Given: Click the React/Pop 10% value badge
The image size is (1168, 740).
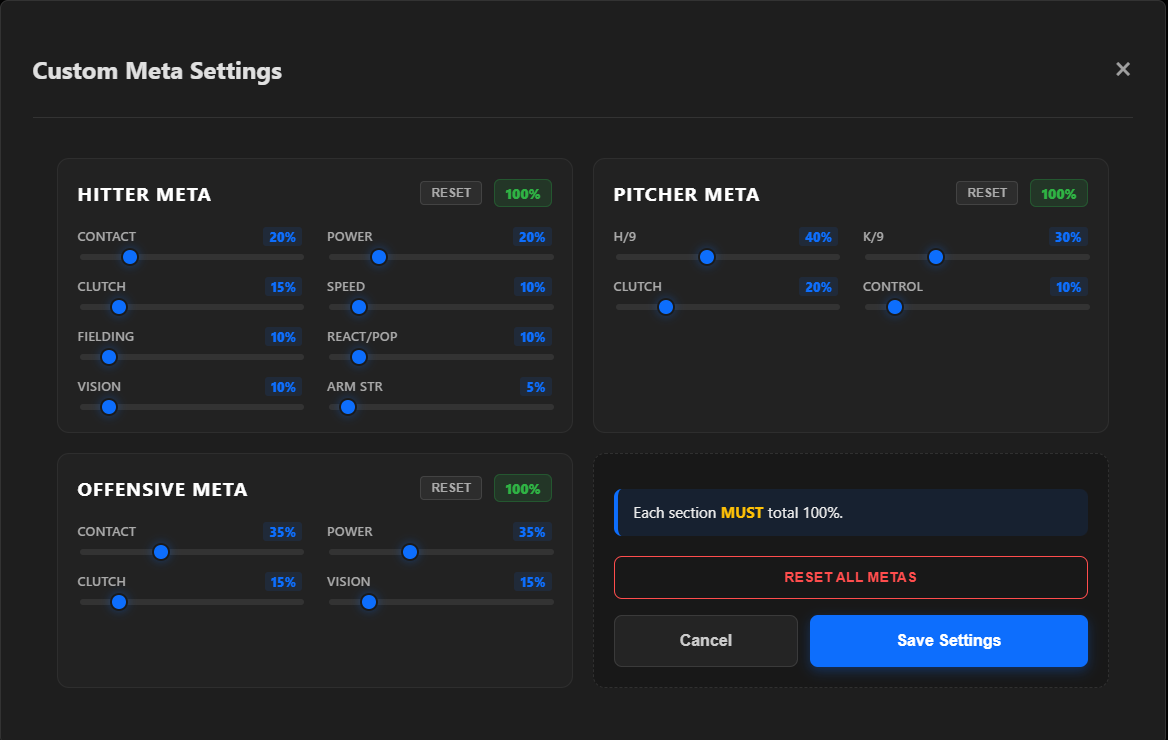Looking at the screenshot, I should 533,337.
